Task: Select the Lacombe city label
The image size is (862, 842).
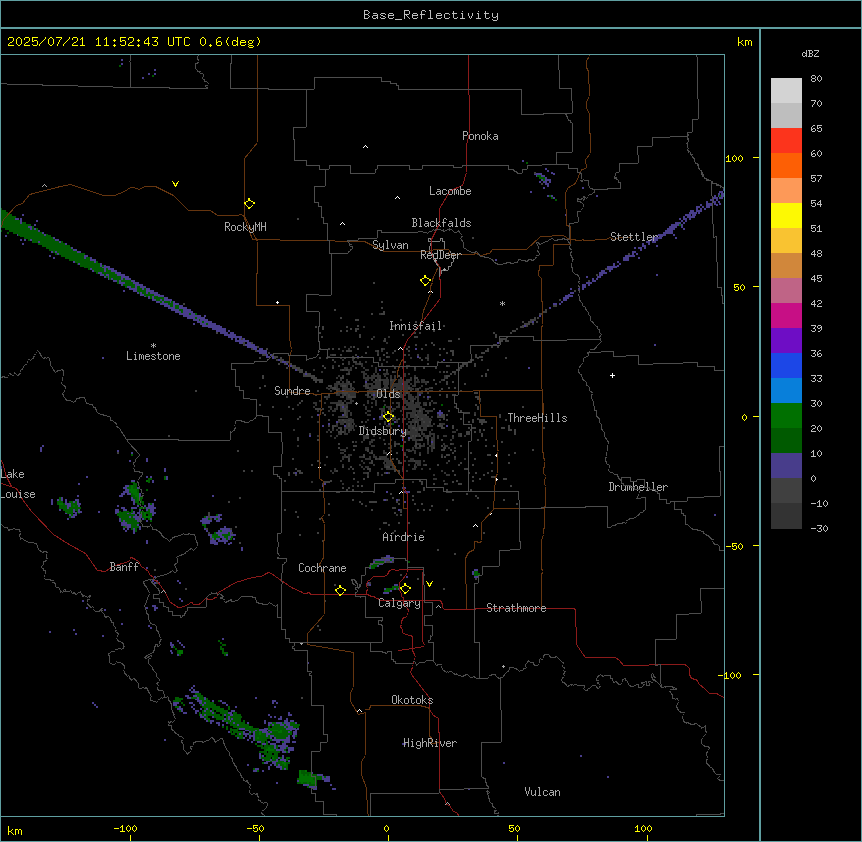Action: tap(450, 191)
